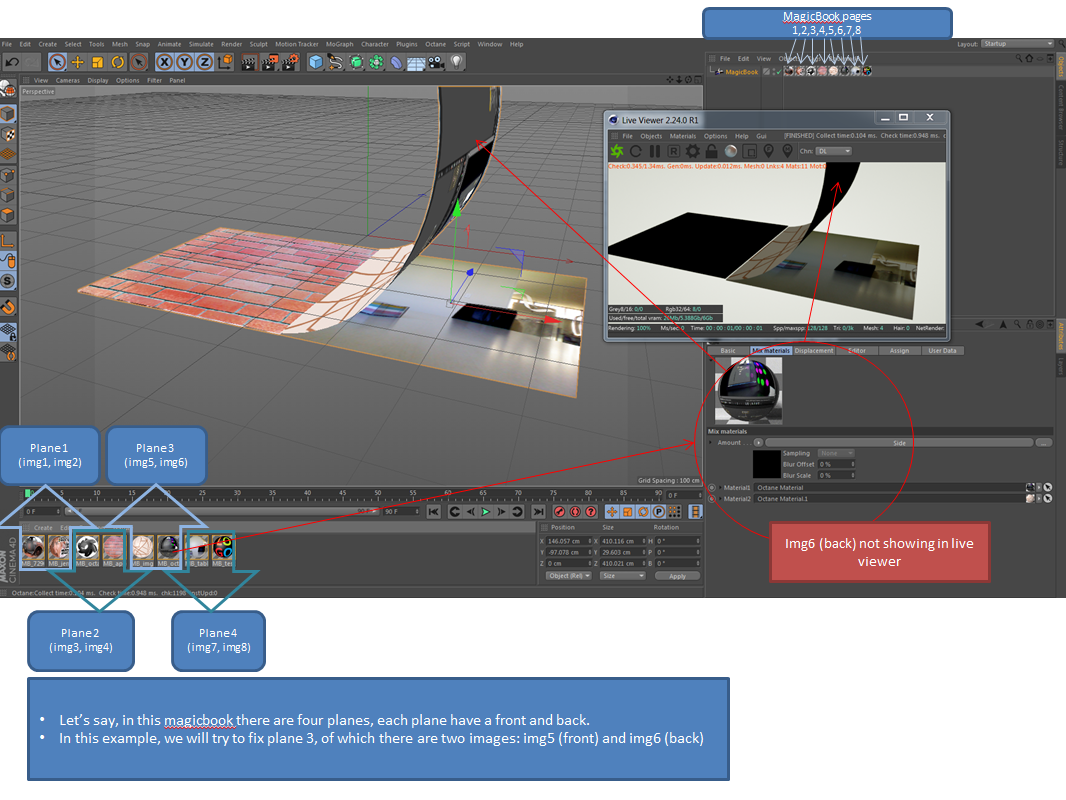Screen dimensions: 1066x800
Task: Click the Undo arrow in main toolbar
Action: coord(12,63)
